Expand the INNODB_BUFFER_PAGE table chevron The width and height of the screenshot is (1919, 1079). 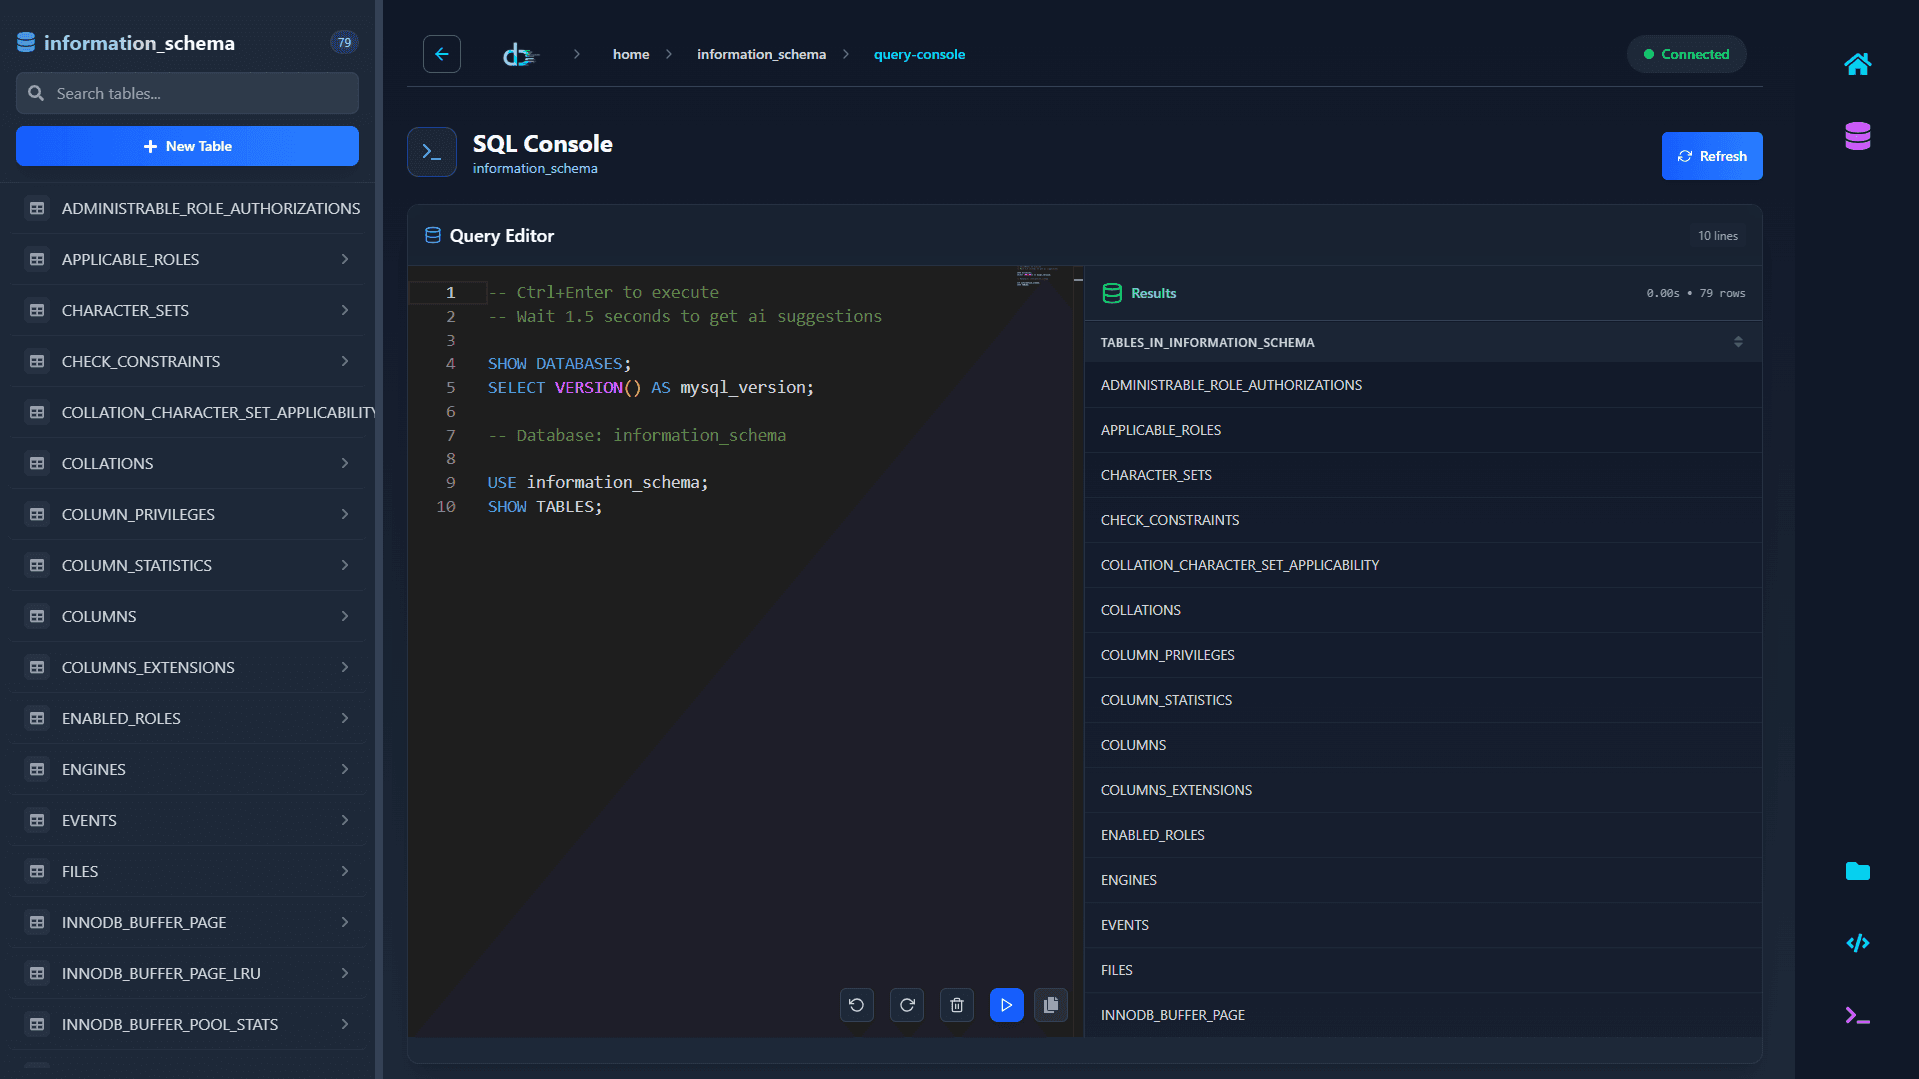coord(345,922)
